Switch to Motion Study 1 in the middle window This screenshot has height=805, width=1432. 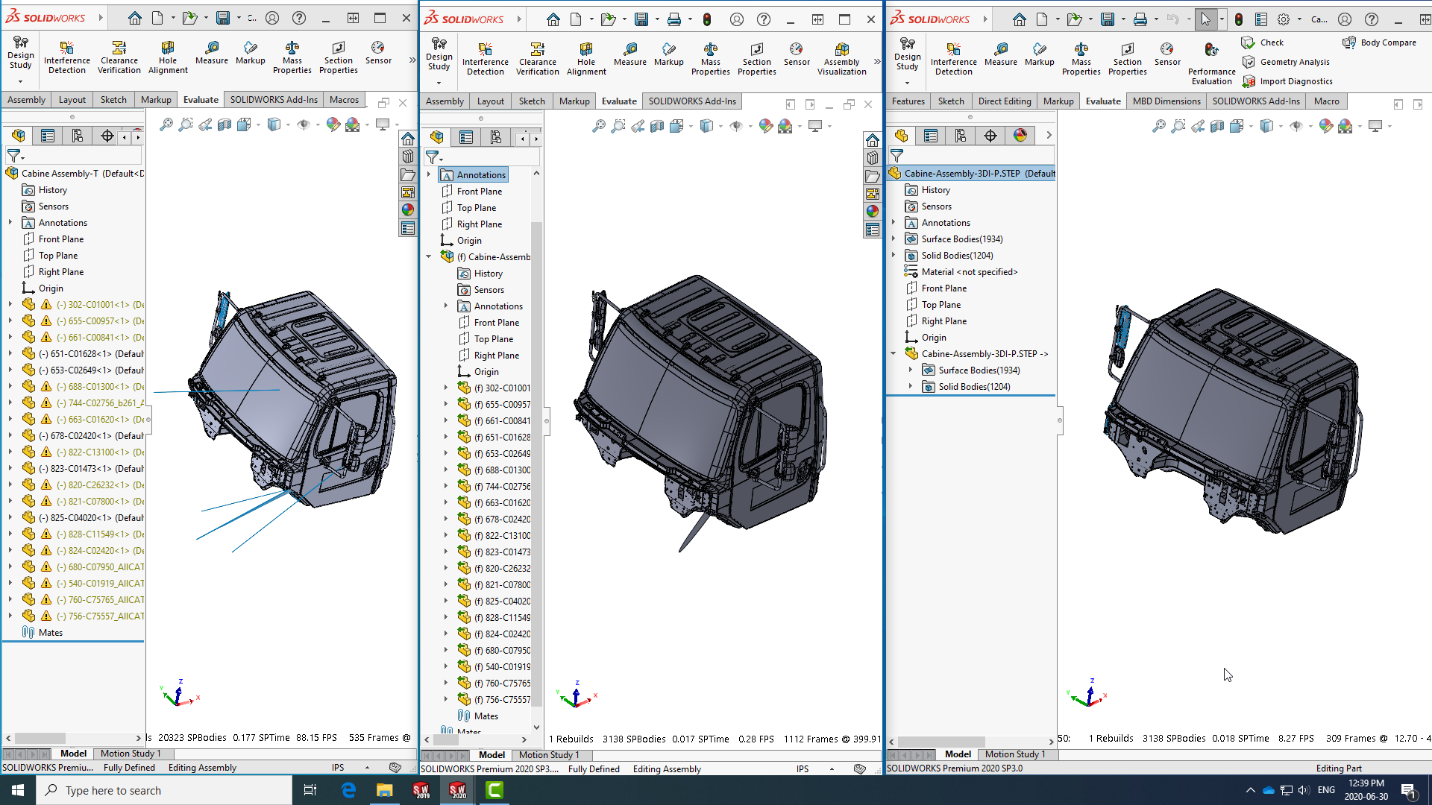(548, 755)
